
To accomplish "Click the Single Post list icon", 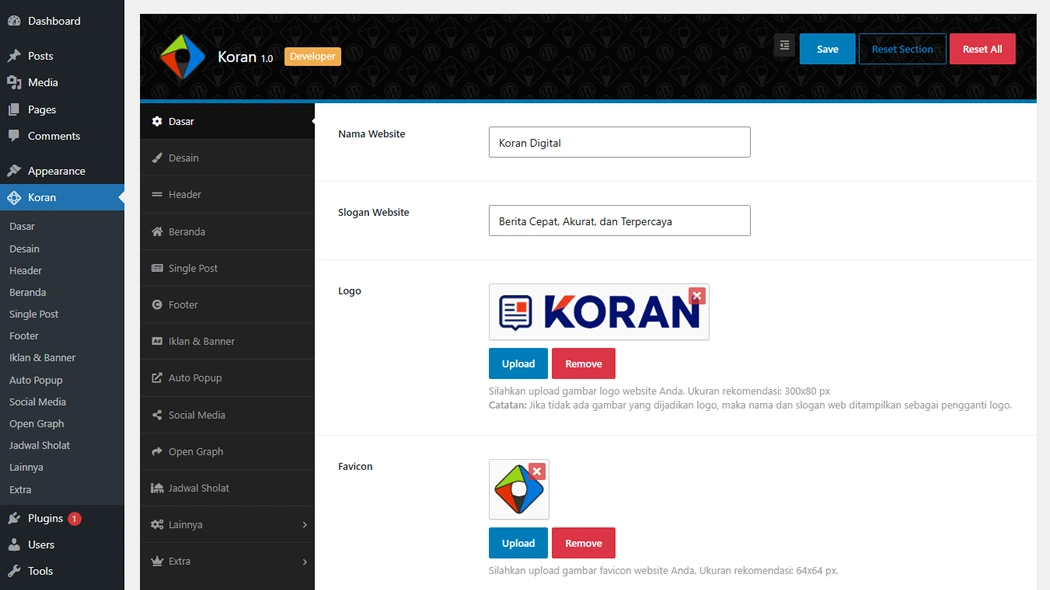I will pos(157,268).
